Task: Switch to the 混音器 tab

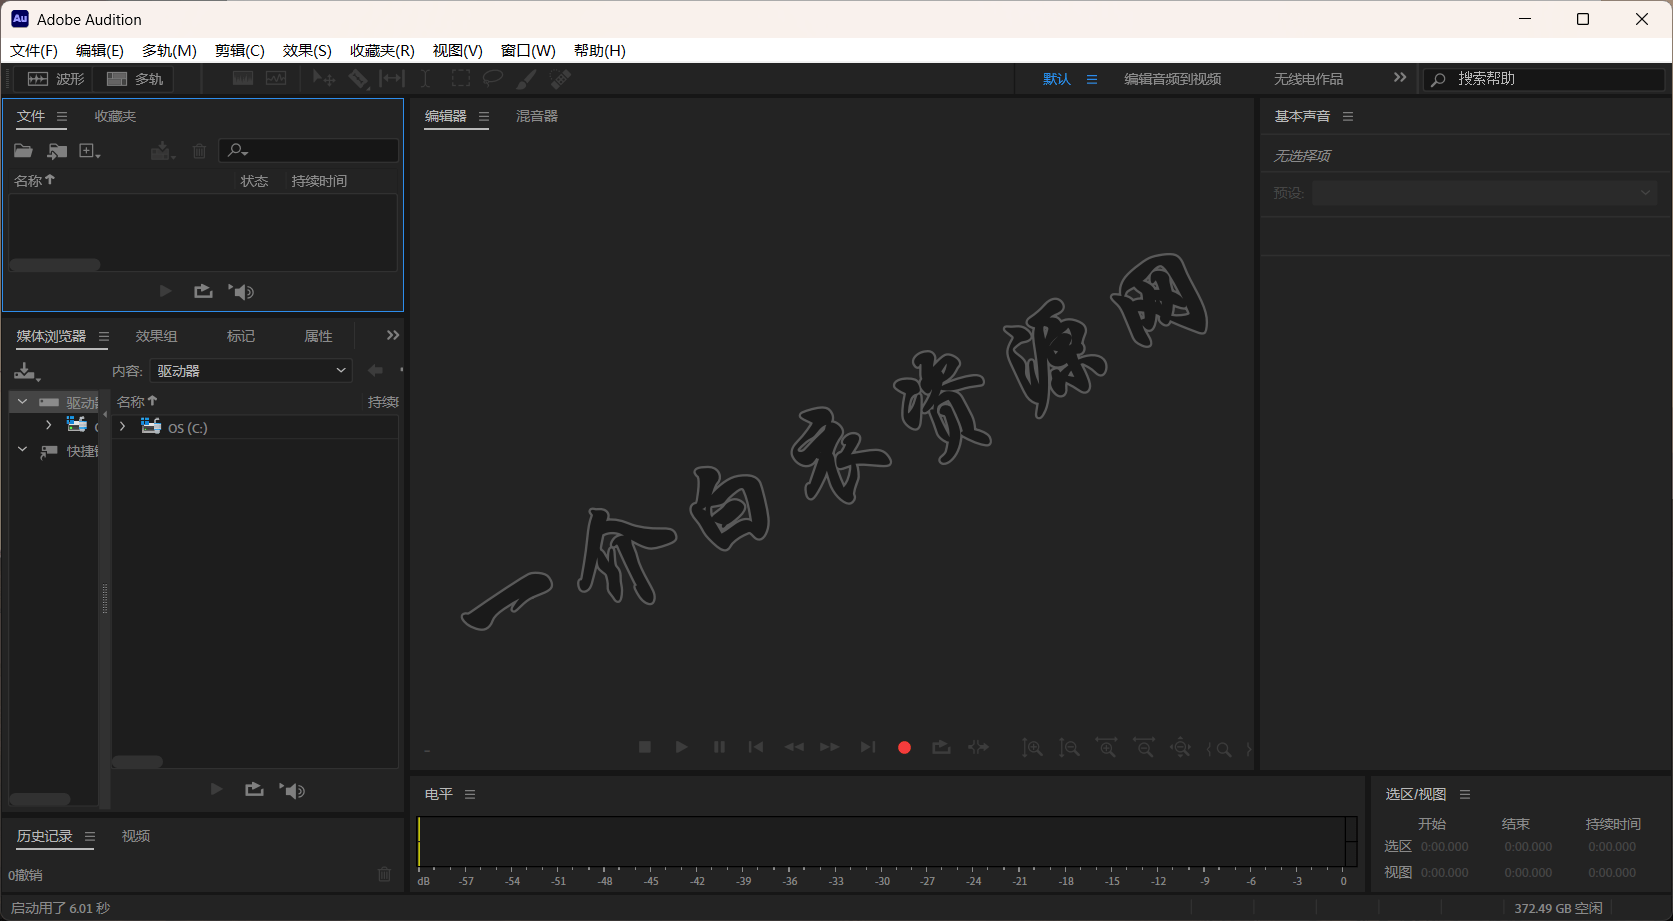Action: tap(536, 116)
